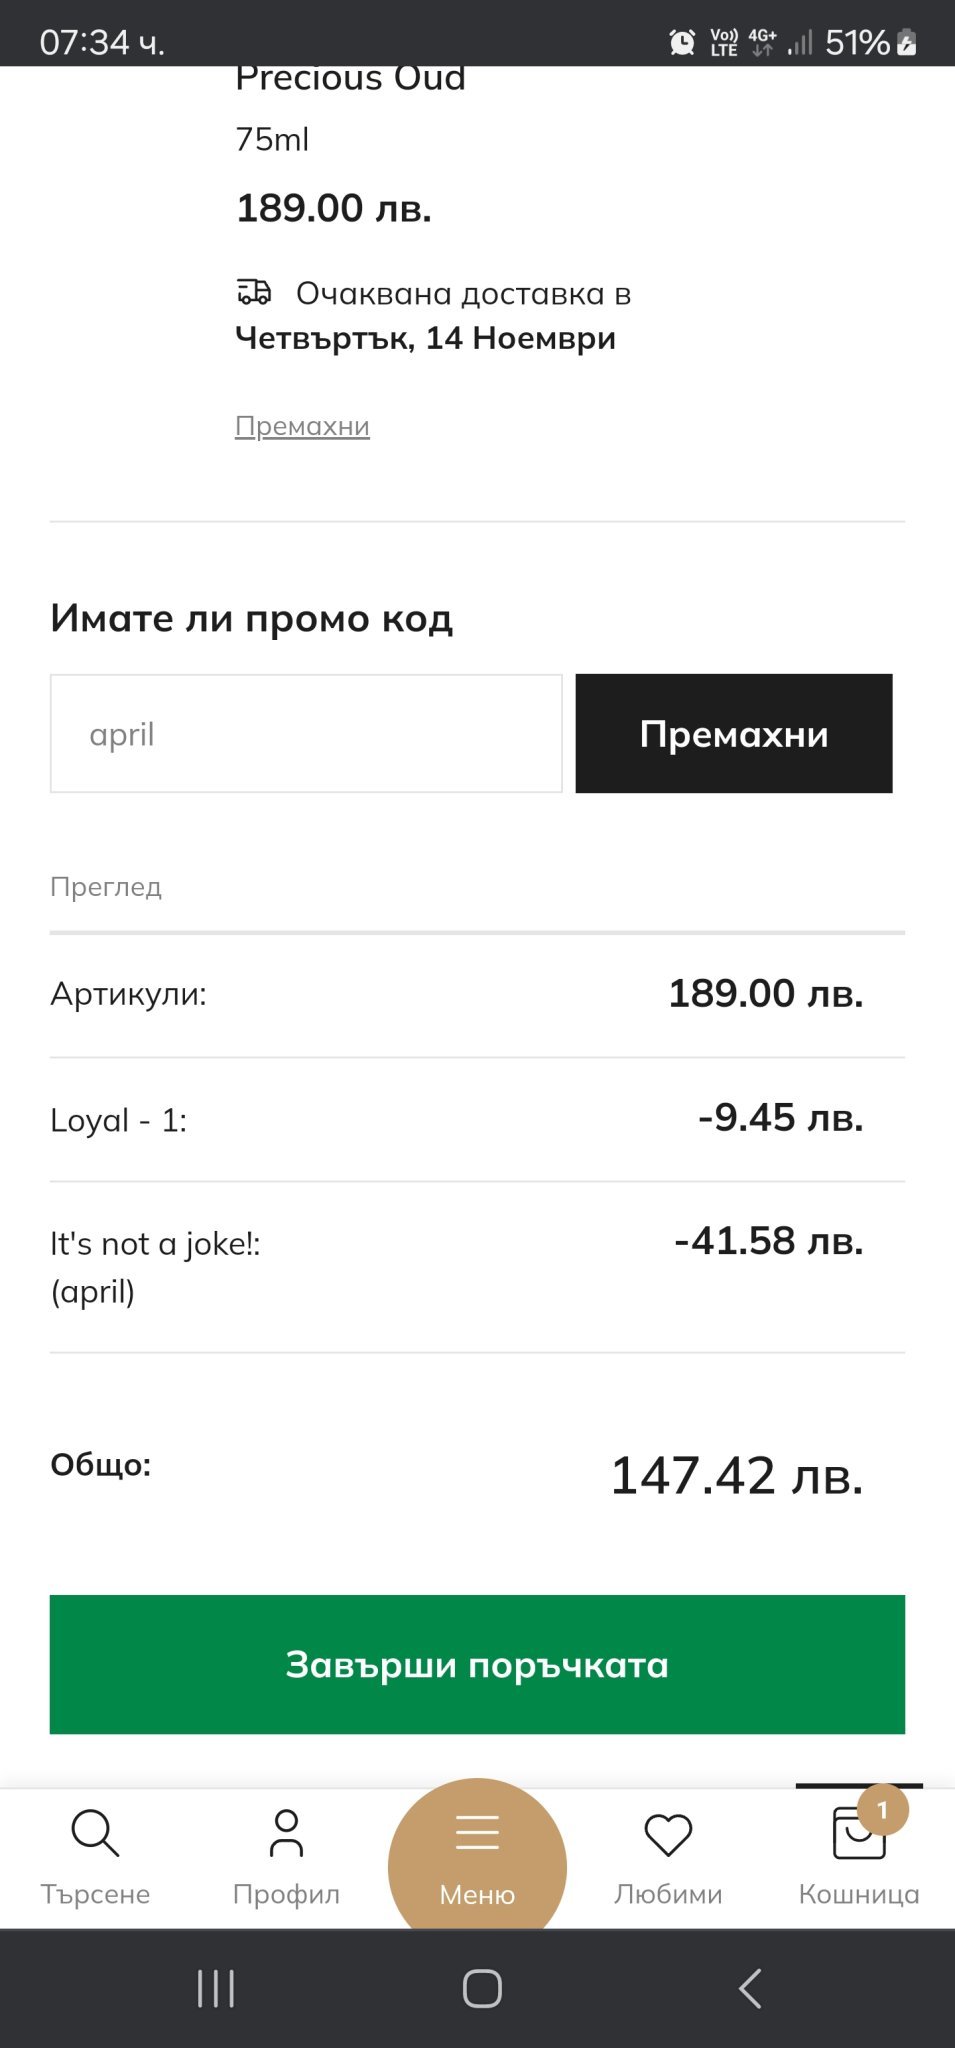Tap the Кошница tab label
The height and width of the screenshot is (2048, 955).
858,1894
